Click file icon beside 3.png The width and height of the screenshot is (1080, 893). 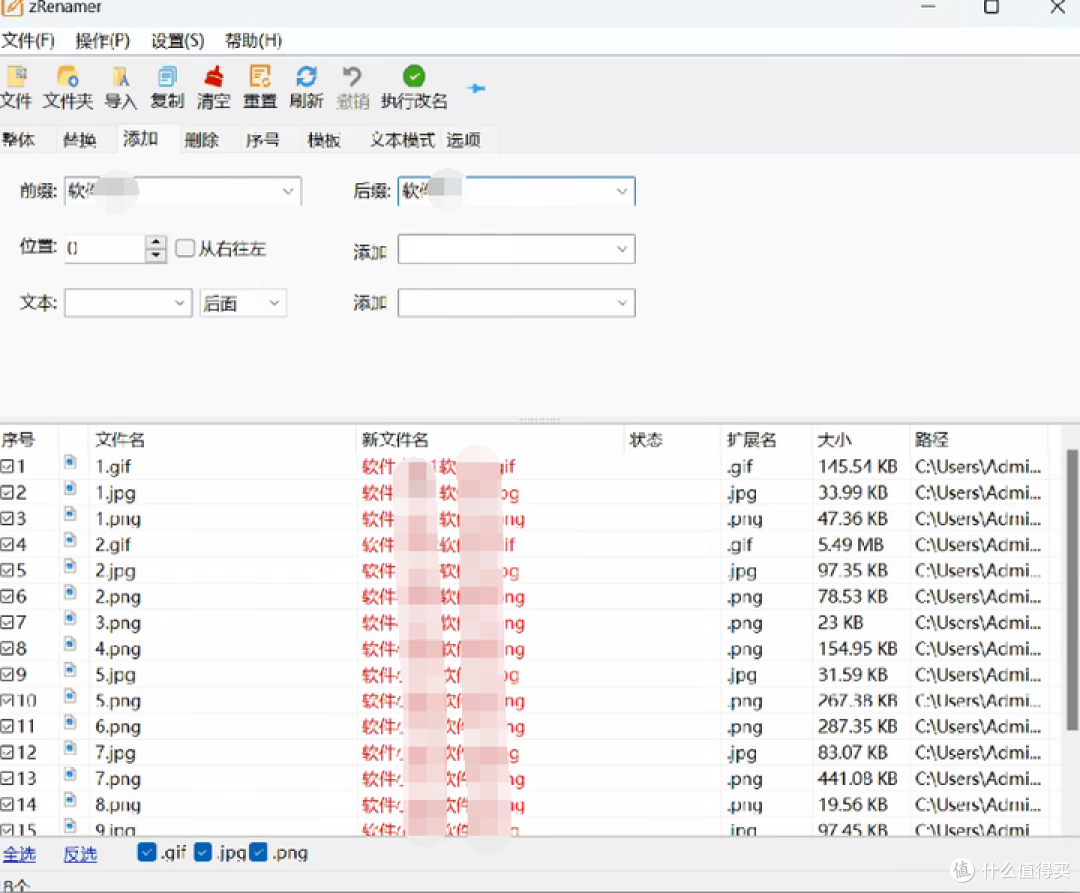(x=70, y=618)
